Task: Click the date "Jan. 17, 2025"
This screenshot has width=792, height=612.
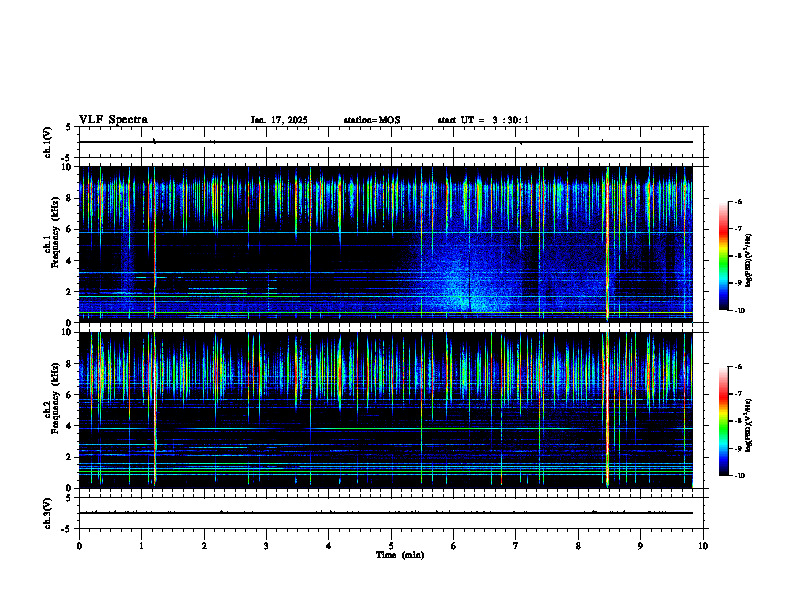Action: (x=279, y=120)
